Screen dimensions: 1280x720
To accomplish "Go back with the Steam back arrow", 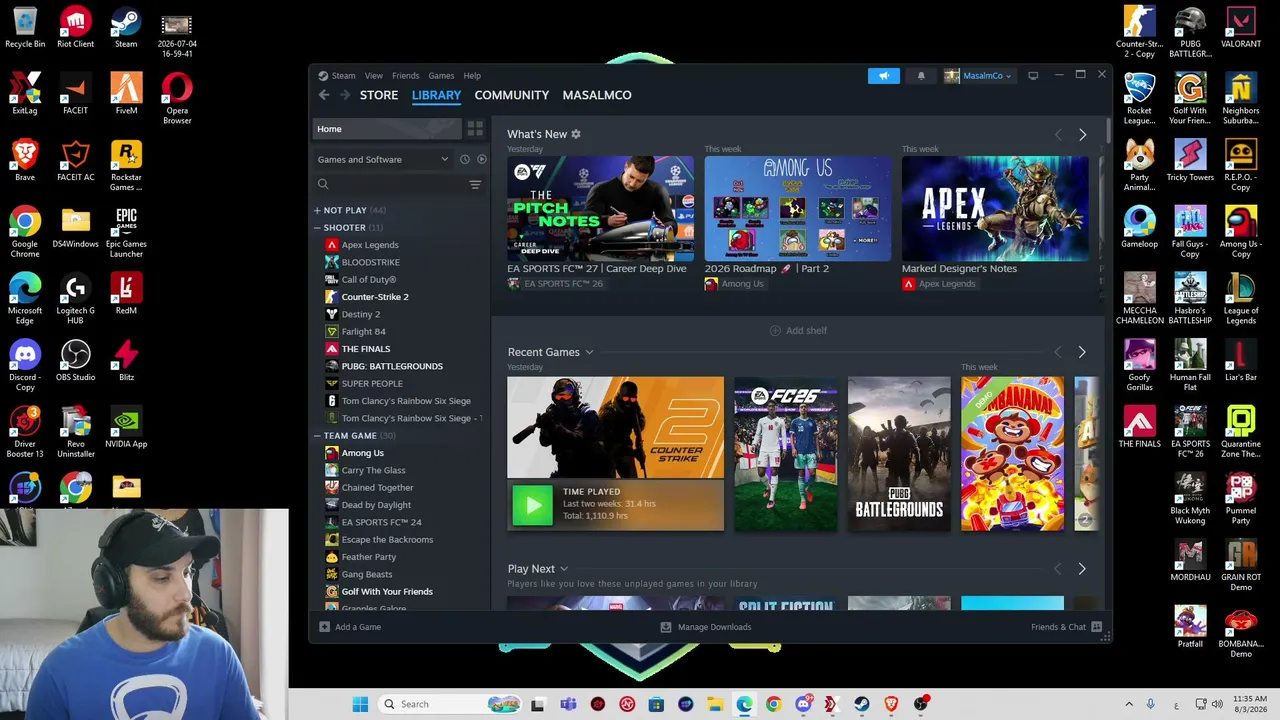I will [324, 95].
